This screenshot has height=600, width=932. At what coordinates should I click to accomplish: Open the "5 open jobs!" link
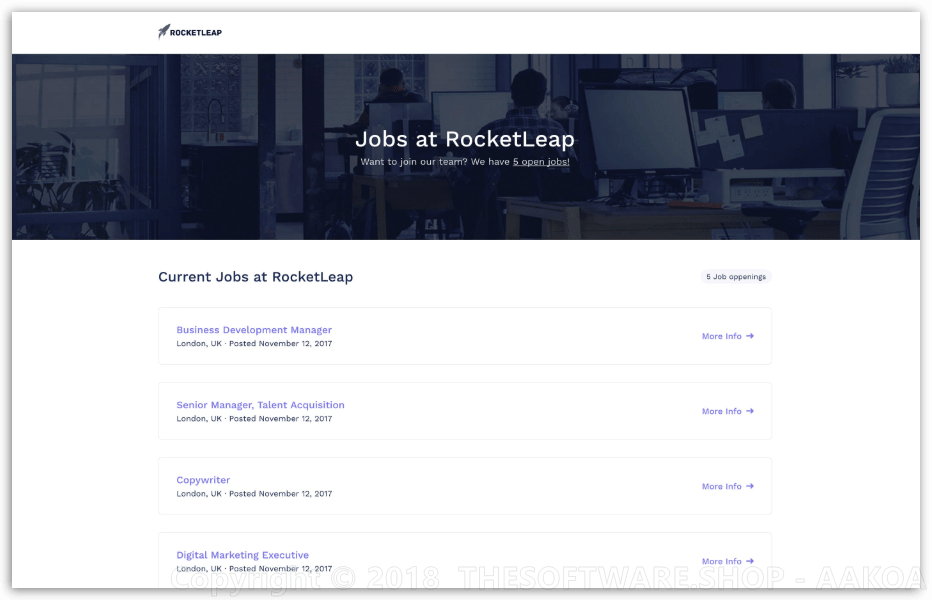tap(540, 161)
